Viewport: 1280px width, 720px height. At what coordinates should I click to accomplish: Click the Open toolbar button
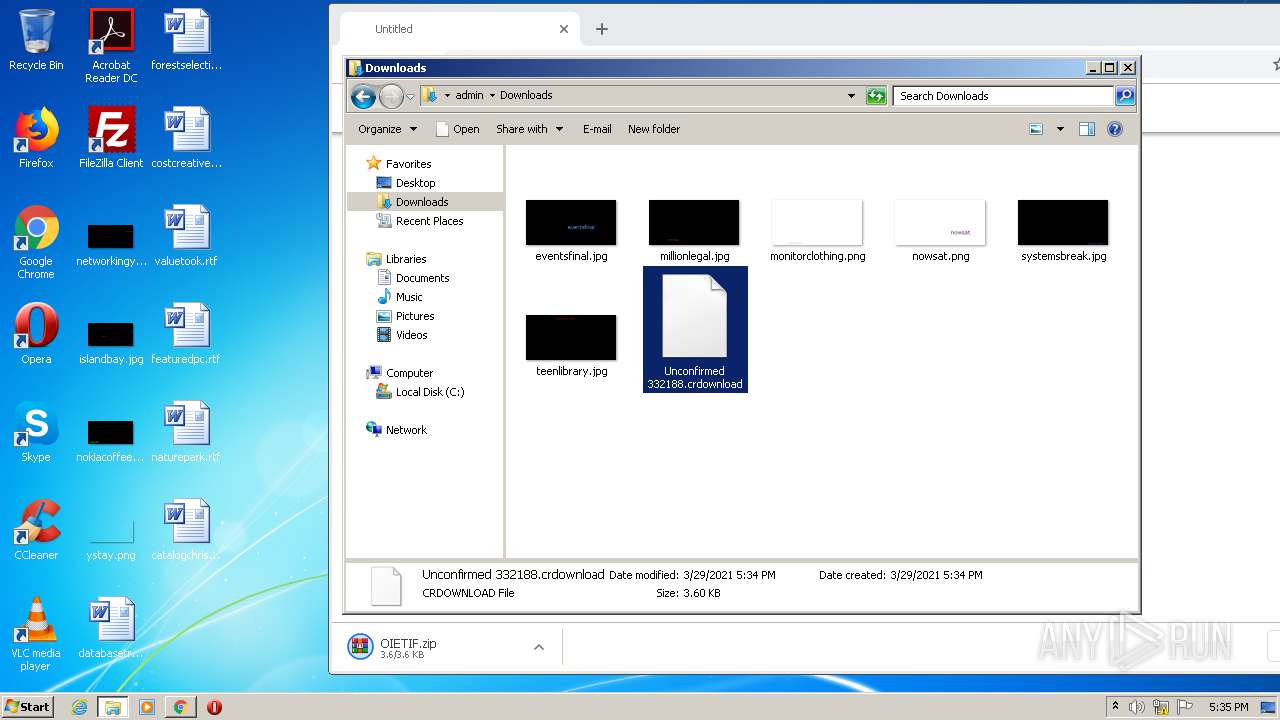458,129
